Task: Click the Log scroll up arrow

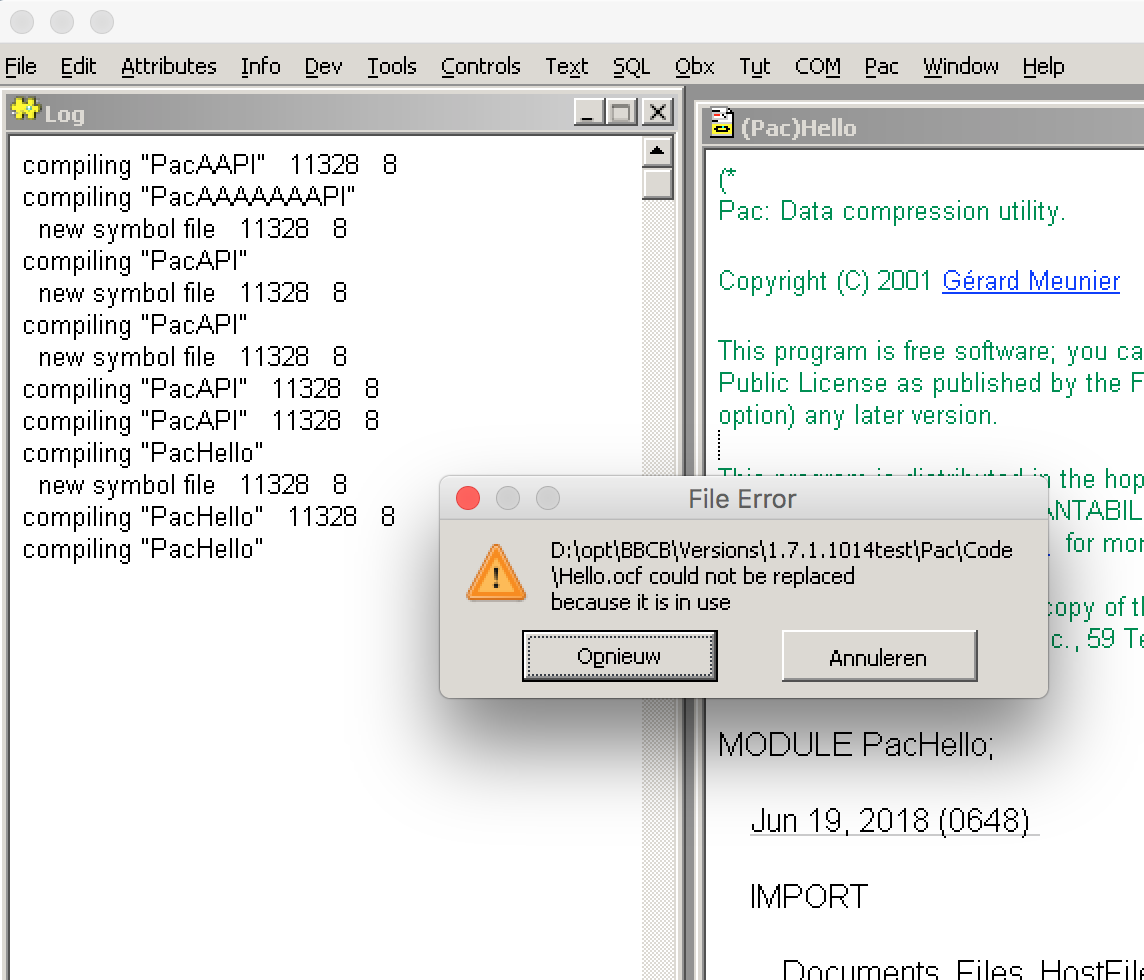Action: (x=657, y=152)
